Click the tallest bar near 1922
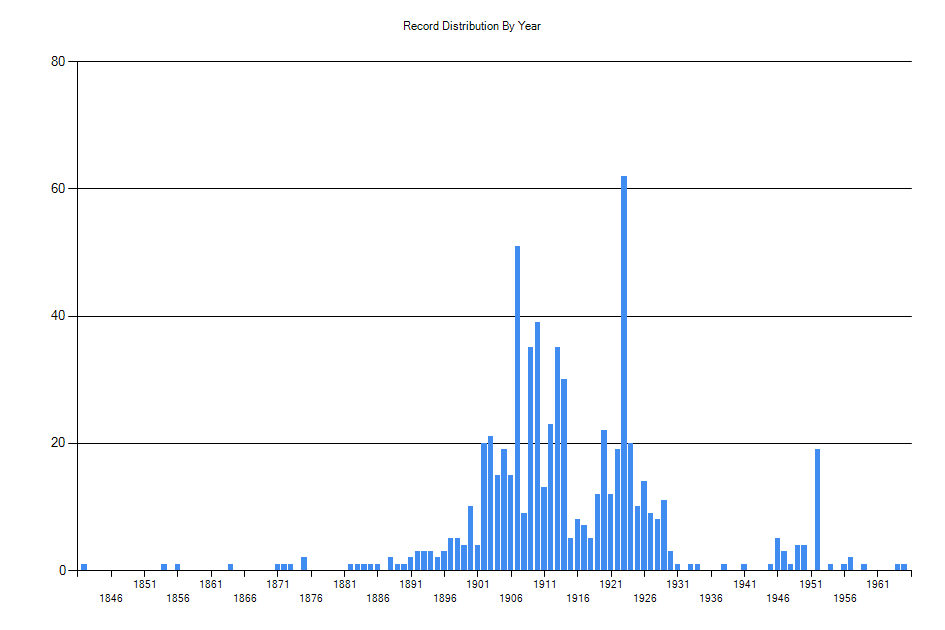945x630 pixels. (624, 370)
